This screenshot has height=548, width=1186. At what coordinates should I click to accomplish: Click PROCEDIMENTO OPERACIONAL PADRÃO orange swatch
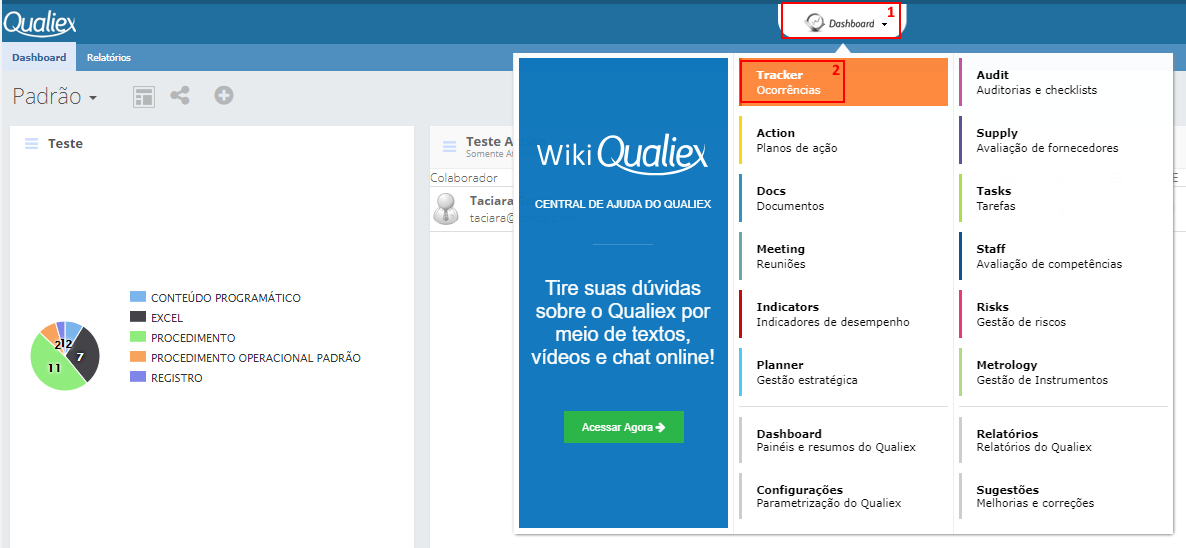pos(138,358)
